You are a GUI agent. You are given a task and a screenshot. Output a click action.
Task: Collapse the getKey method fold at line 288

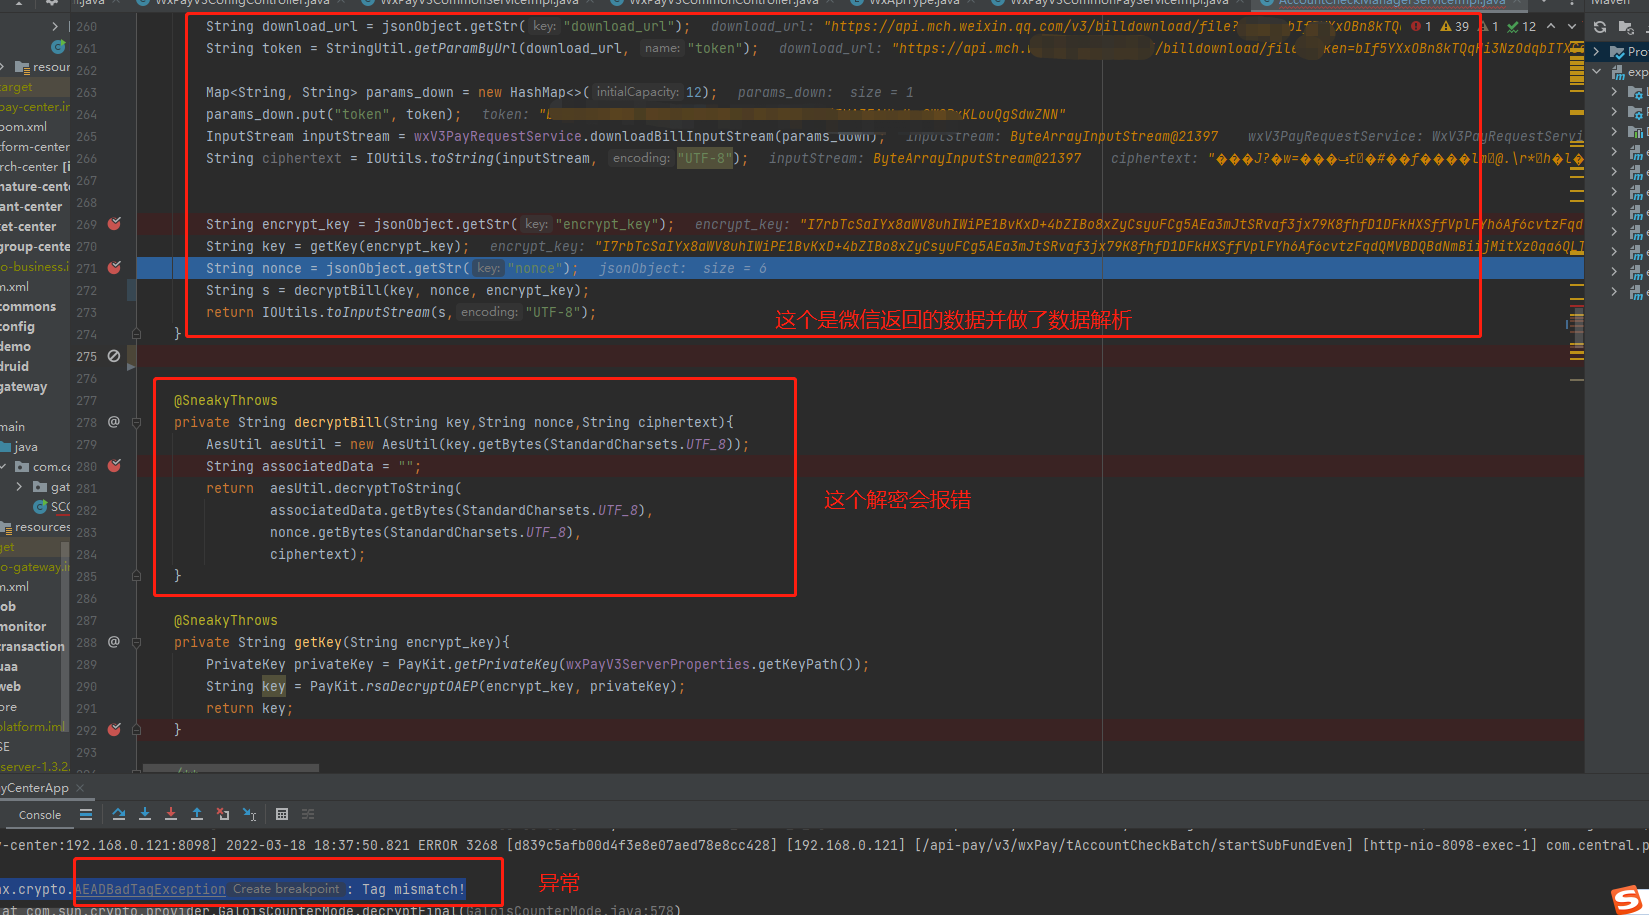click(136, 642)
